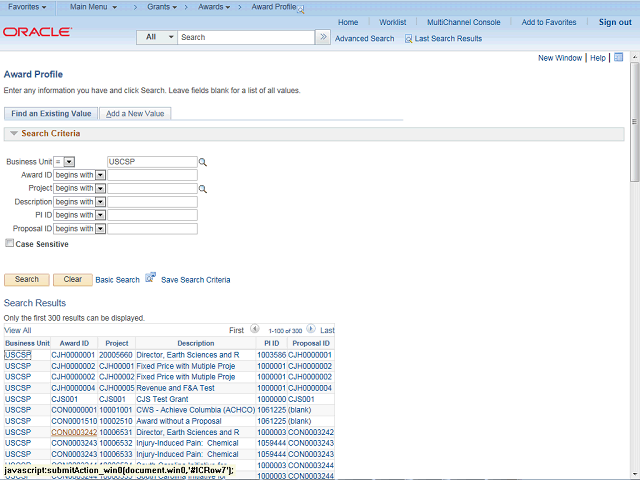This screenshot has width=640, height=480.
Task: Switch to Find an Existing Value tab
Action: tap(51, 113)
